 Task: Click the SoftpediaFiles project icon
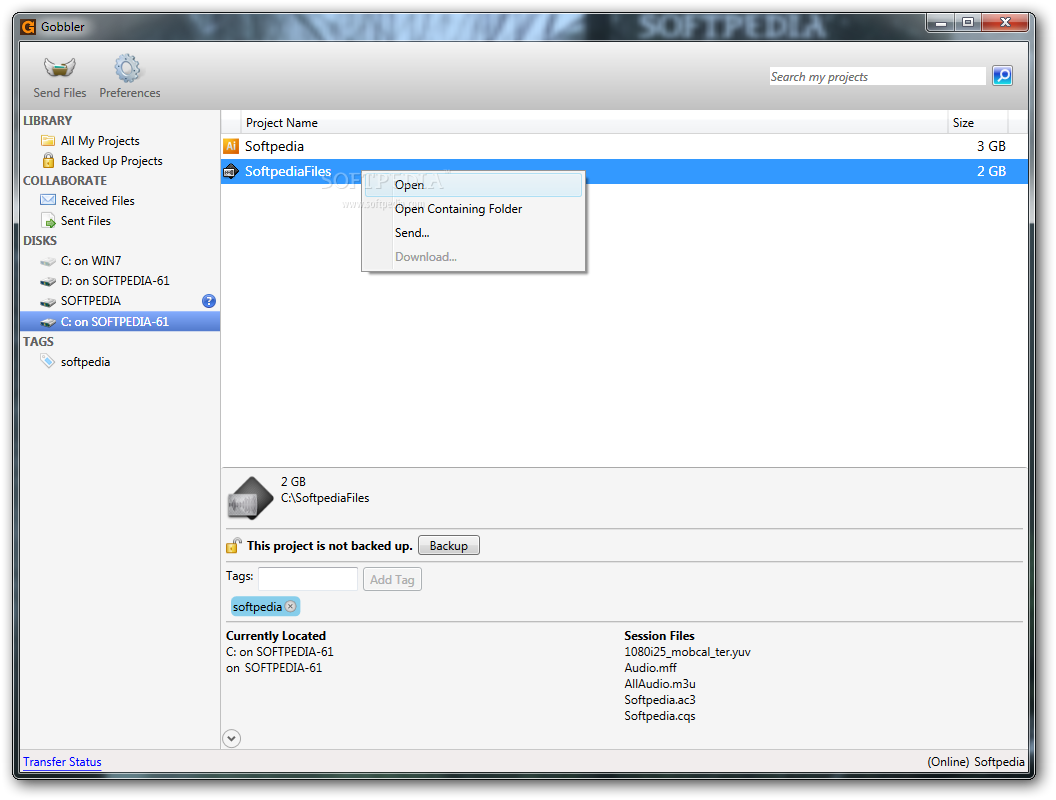point(231,172)
